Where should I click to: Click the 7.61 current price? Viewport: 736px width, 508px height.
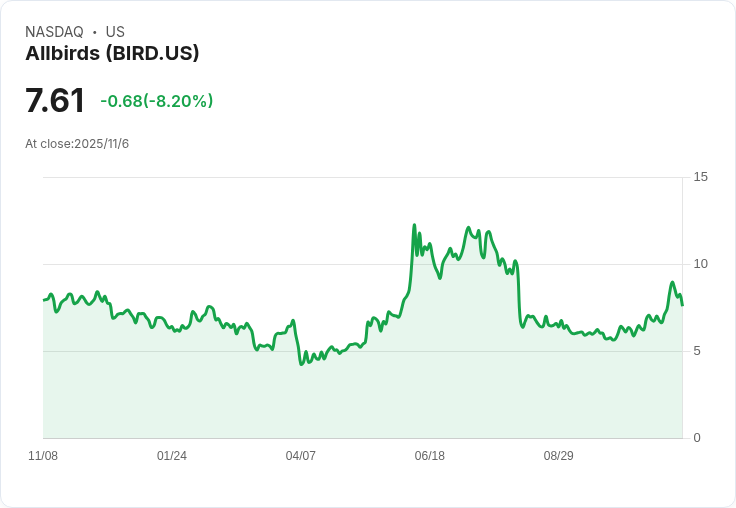coord(55,100)
